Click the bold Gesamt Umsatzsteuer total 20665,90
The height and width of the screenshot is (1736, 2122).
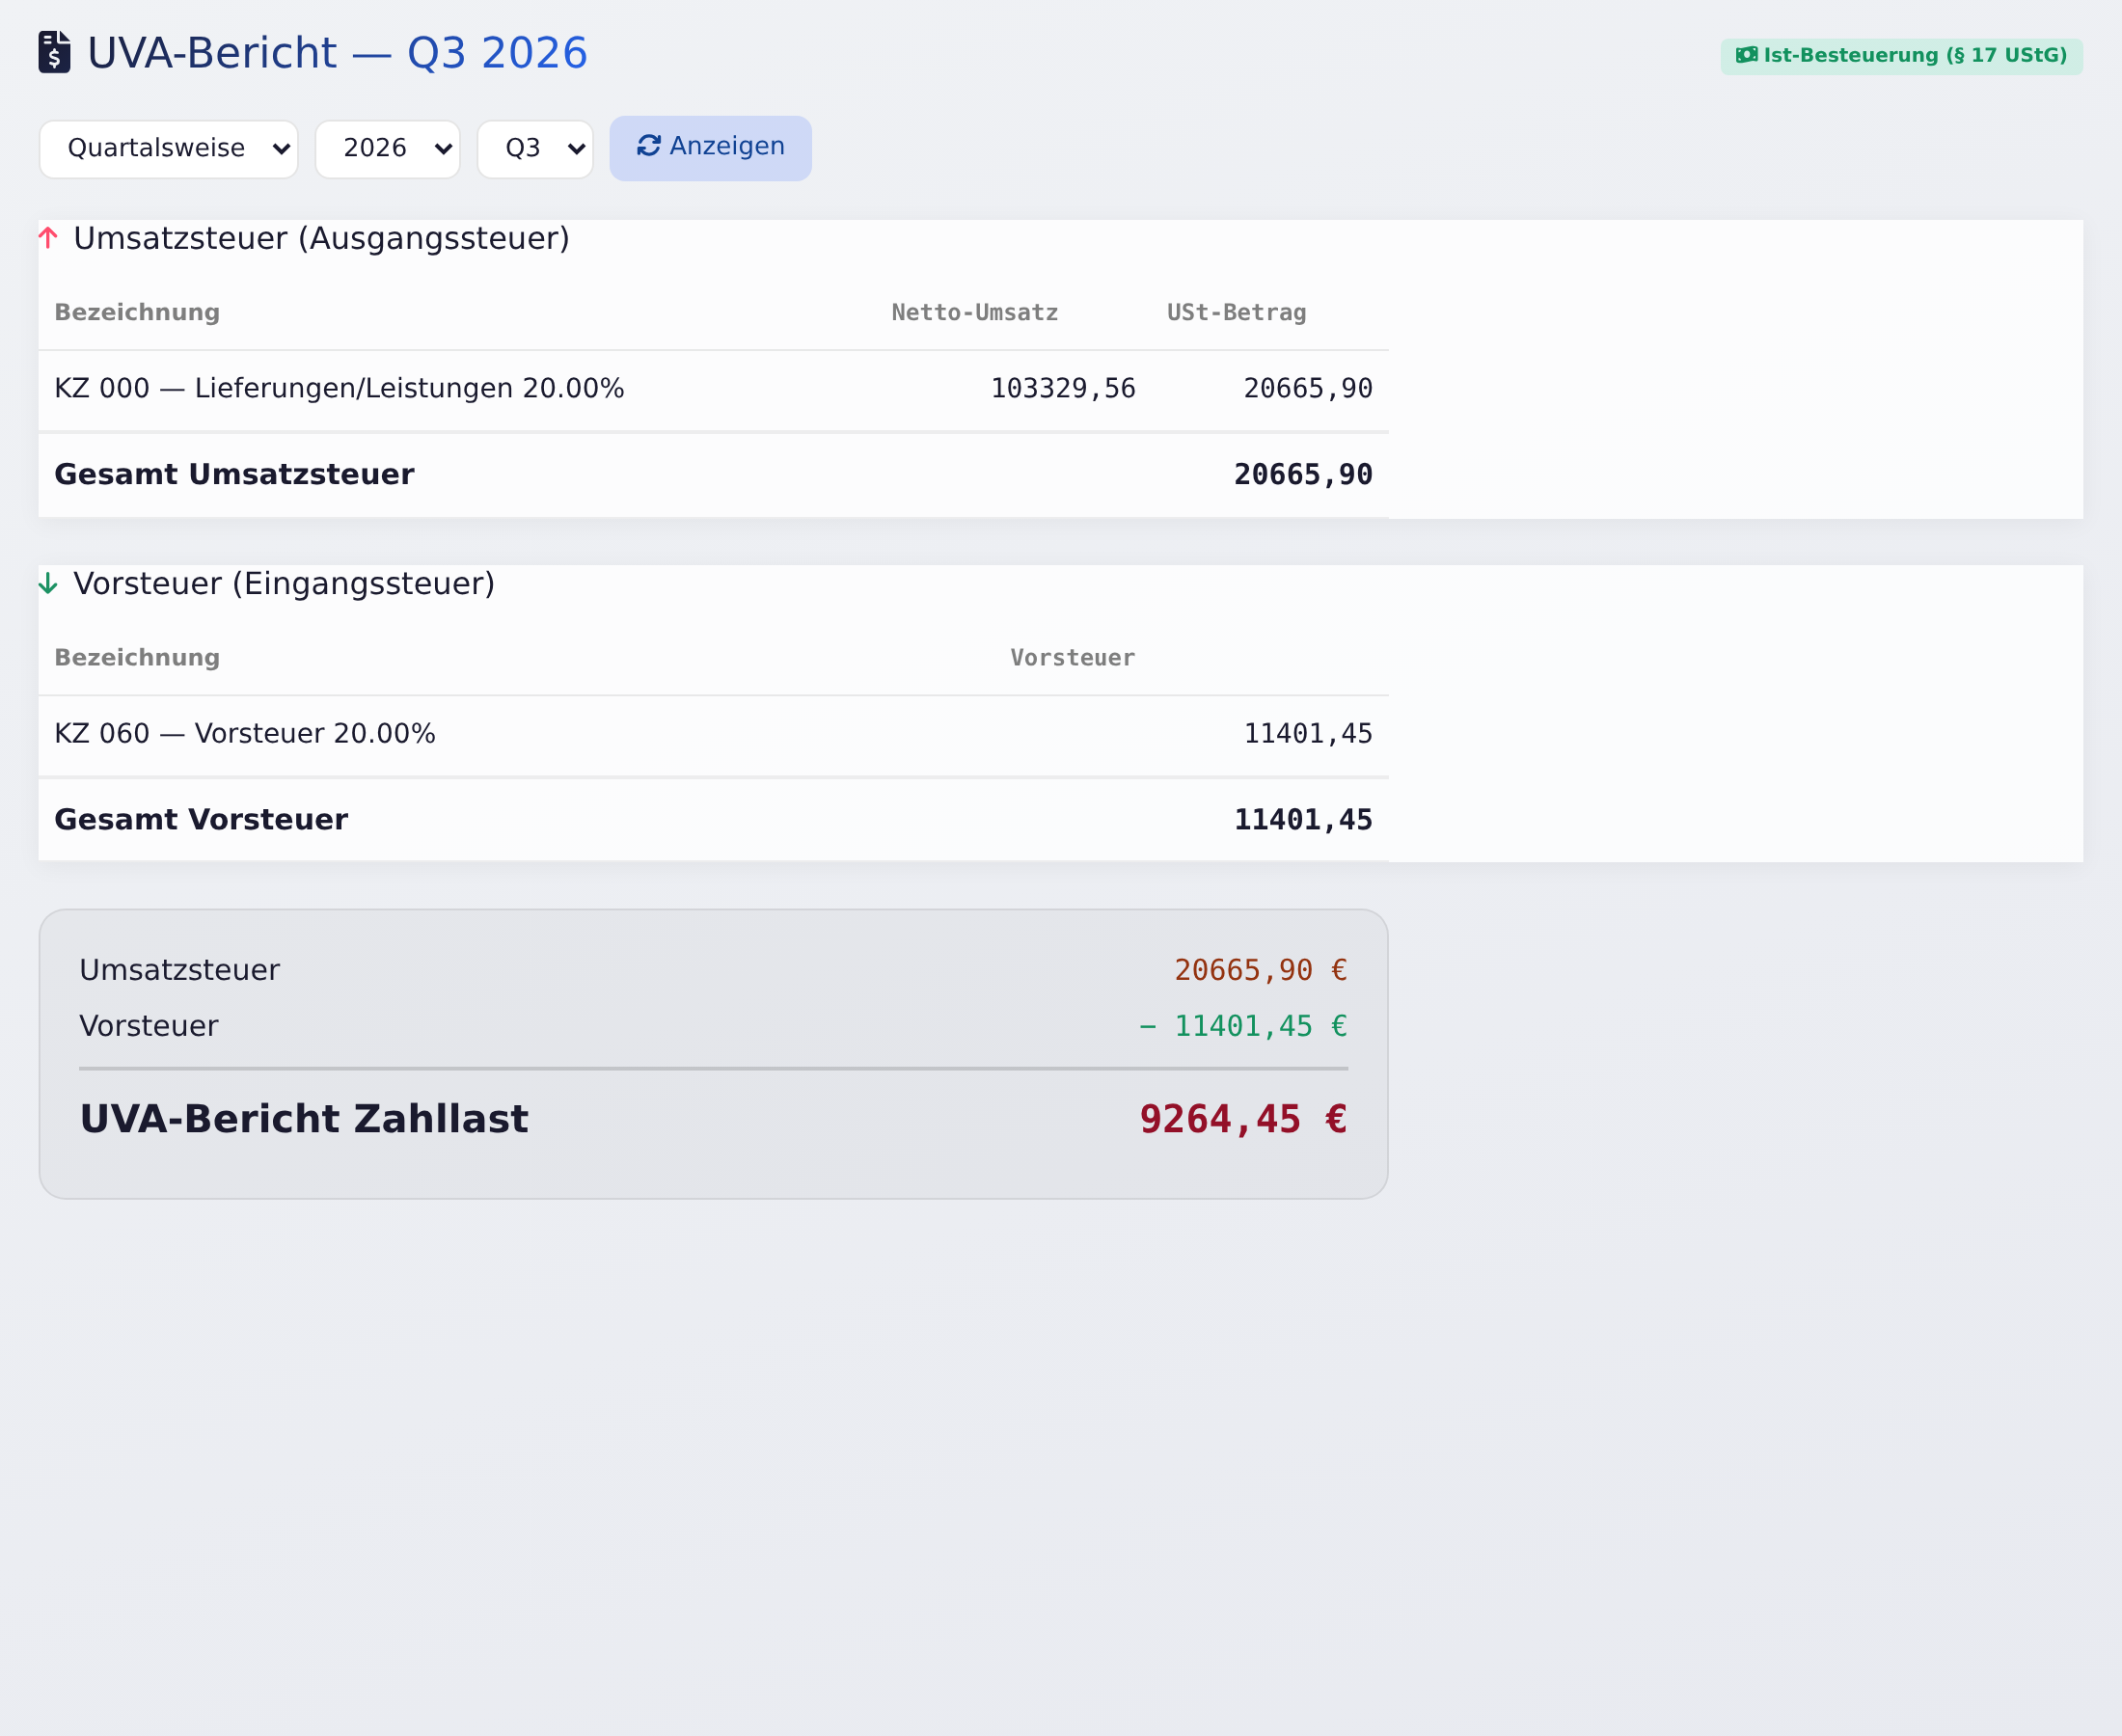point(1303,474)
